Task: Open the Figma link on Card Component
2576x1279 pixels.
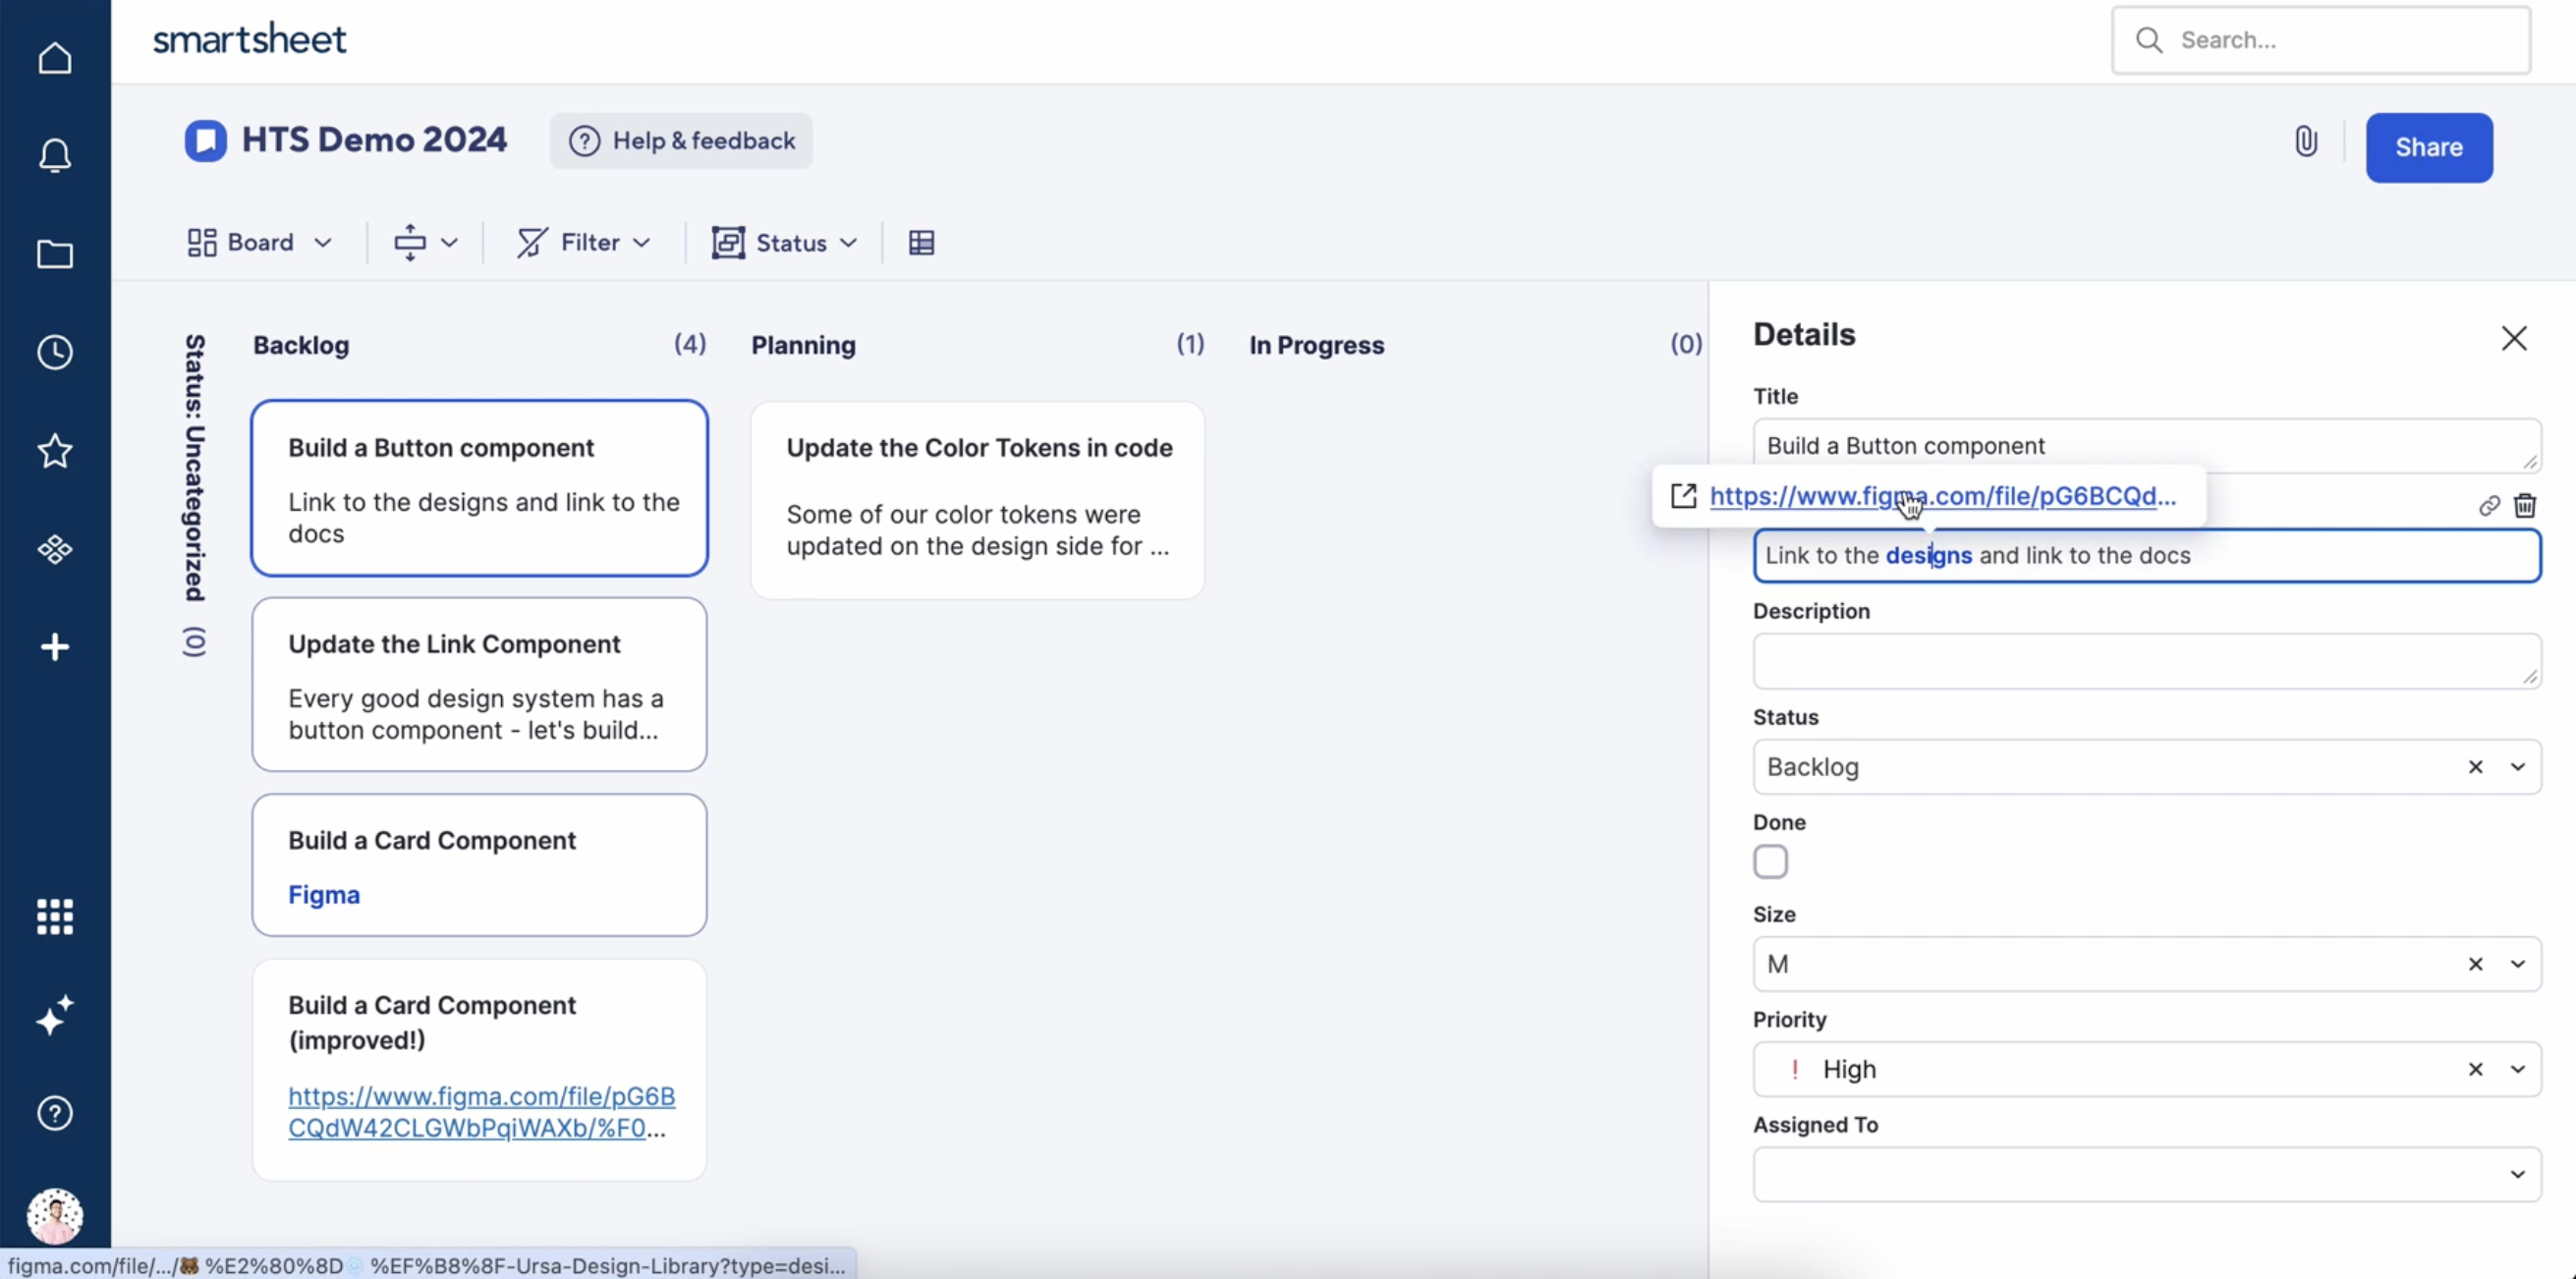Action: coord(324,895)
